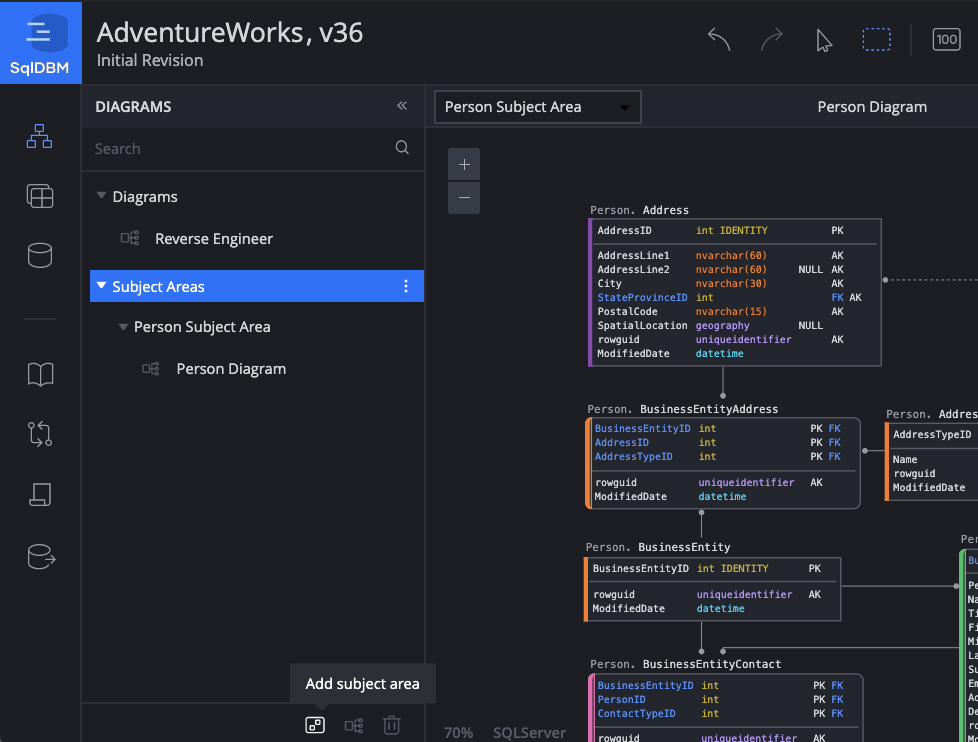This screenshot has width=978, height=742.
Task: Open Subject Areas three-dot options menu
Action: [405, 287]
